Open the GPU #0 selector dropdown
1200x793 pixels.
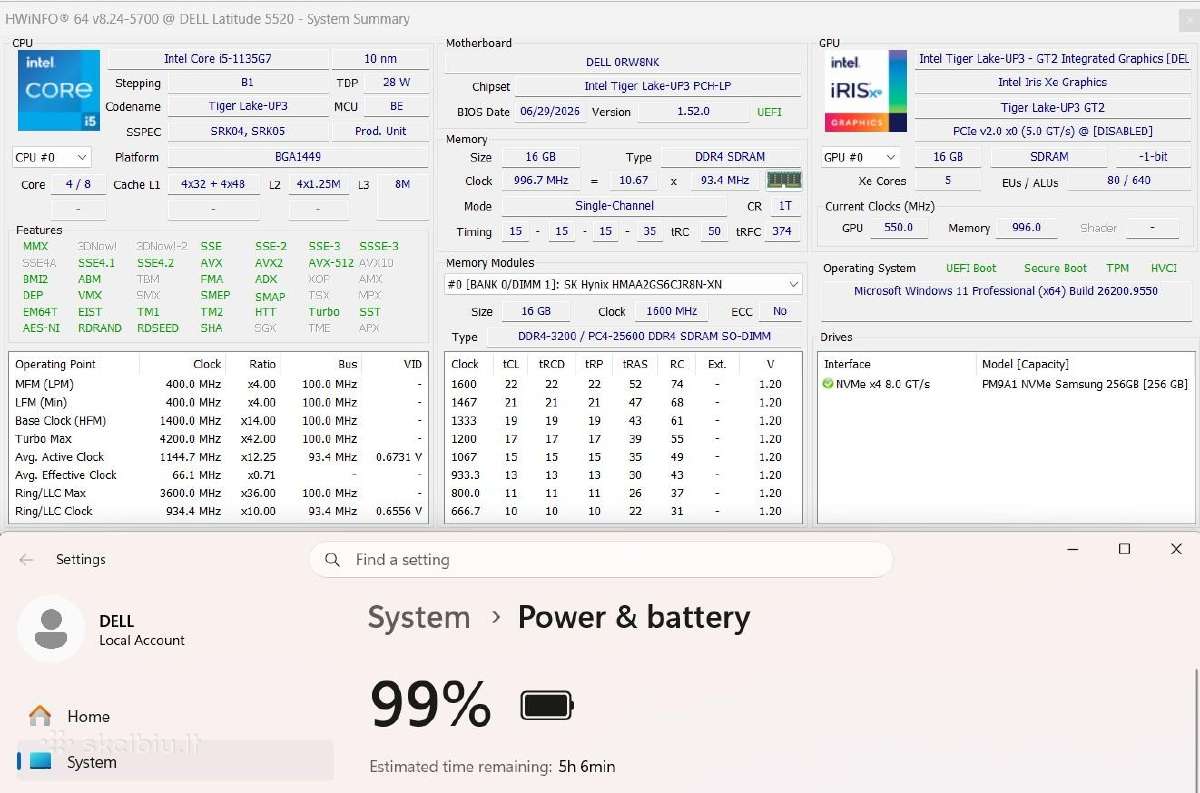pos(860,157)
